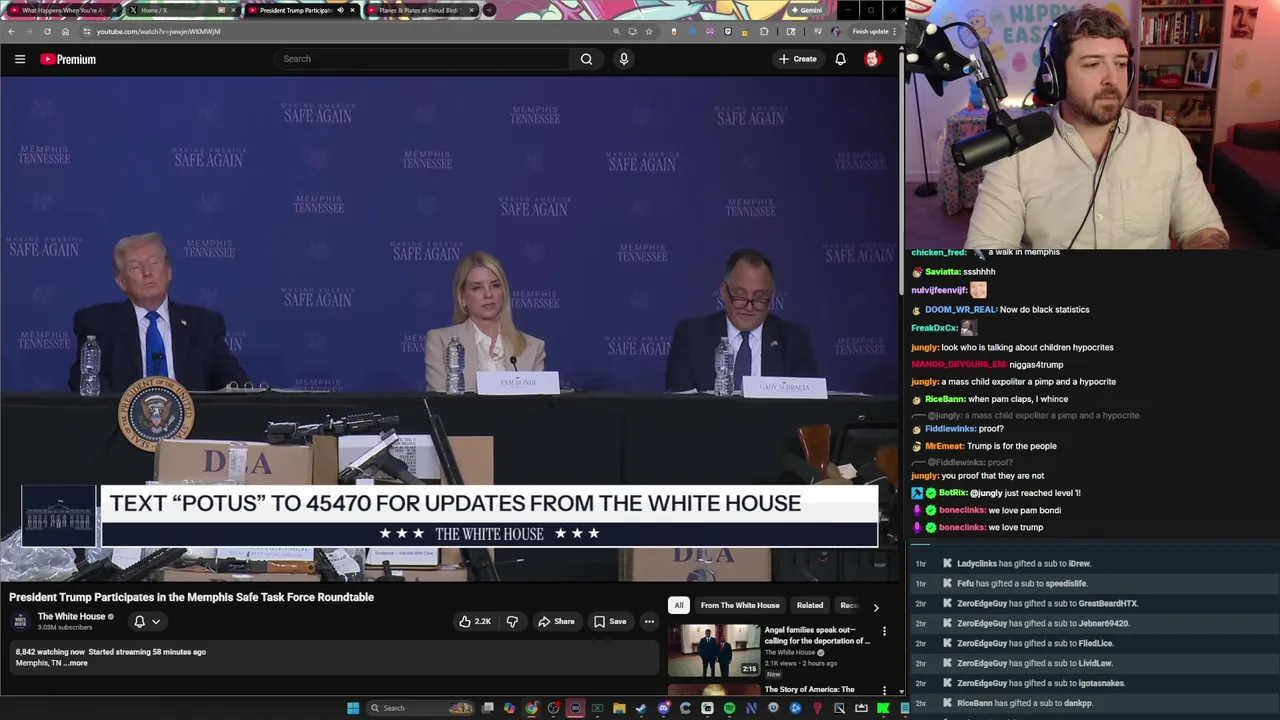Start voice search with the microphone
The image size is (1280, 720).
point(624,59)
